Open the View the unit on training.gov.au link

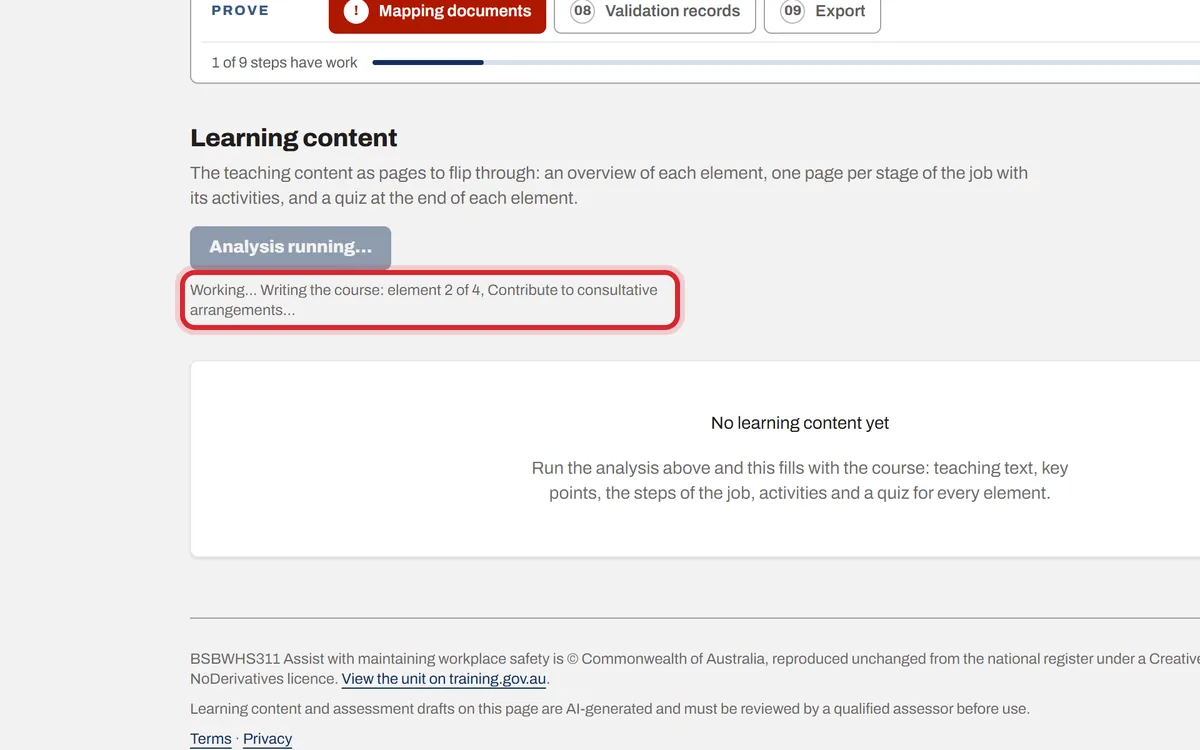444,679
